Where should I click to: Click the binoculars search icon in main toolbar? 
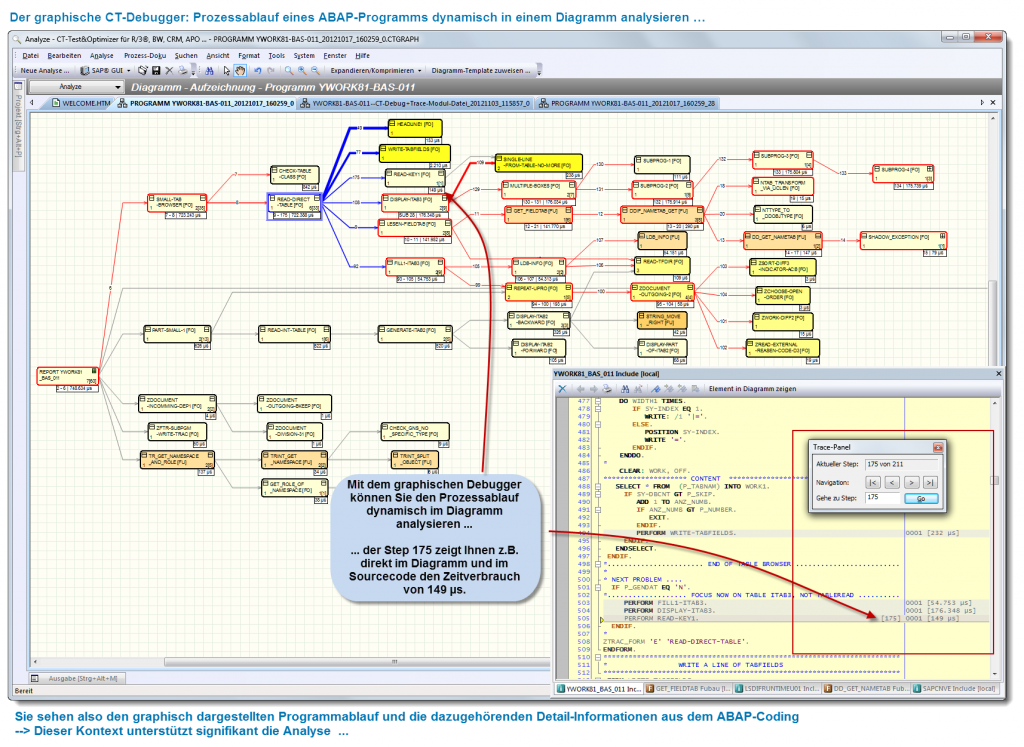(x=209, y=71)
